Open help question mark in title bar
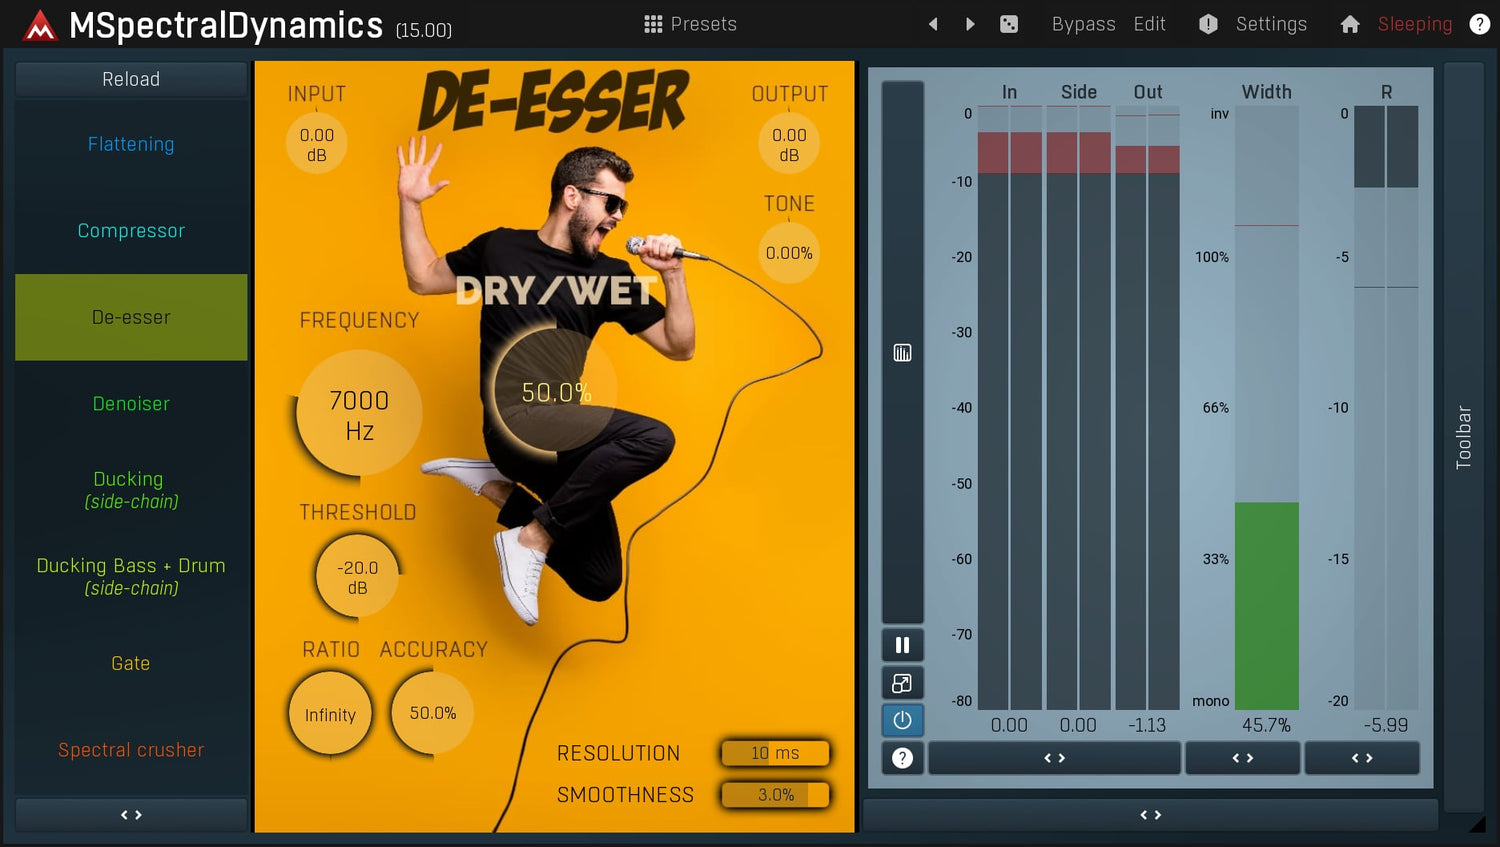 click(x=1479, y=24)
